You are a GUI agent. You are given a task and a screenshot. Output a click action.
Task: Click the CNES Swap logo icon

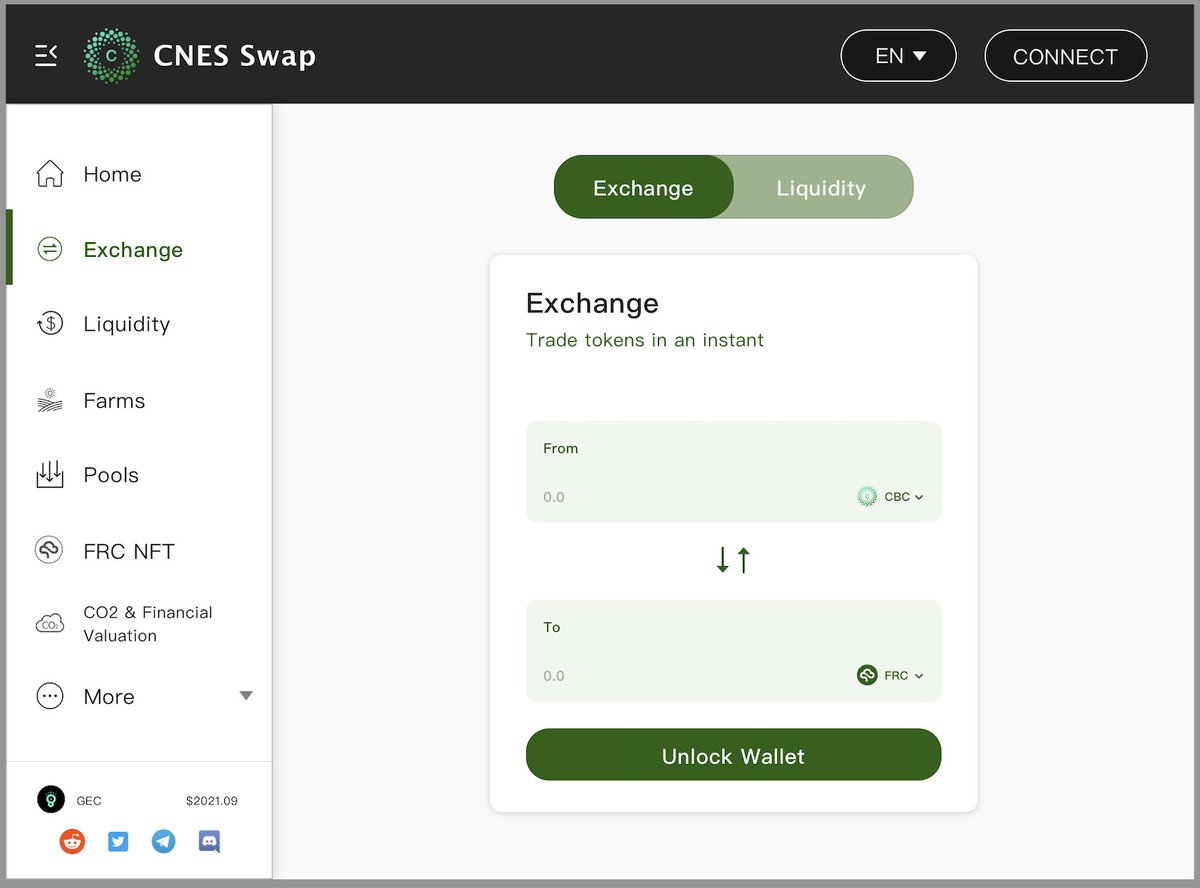(111, 56)
